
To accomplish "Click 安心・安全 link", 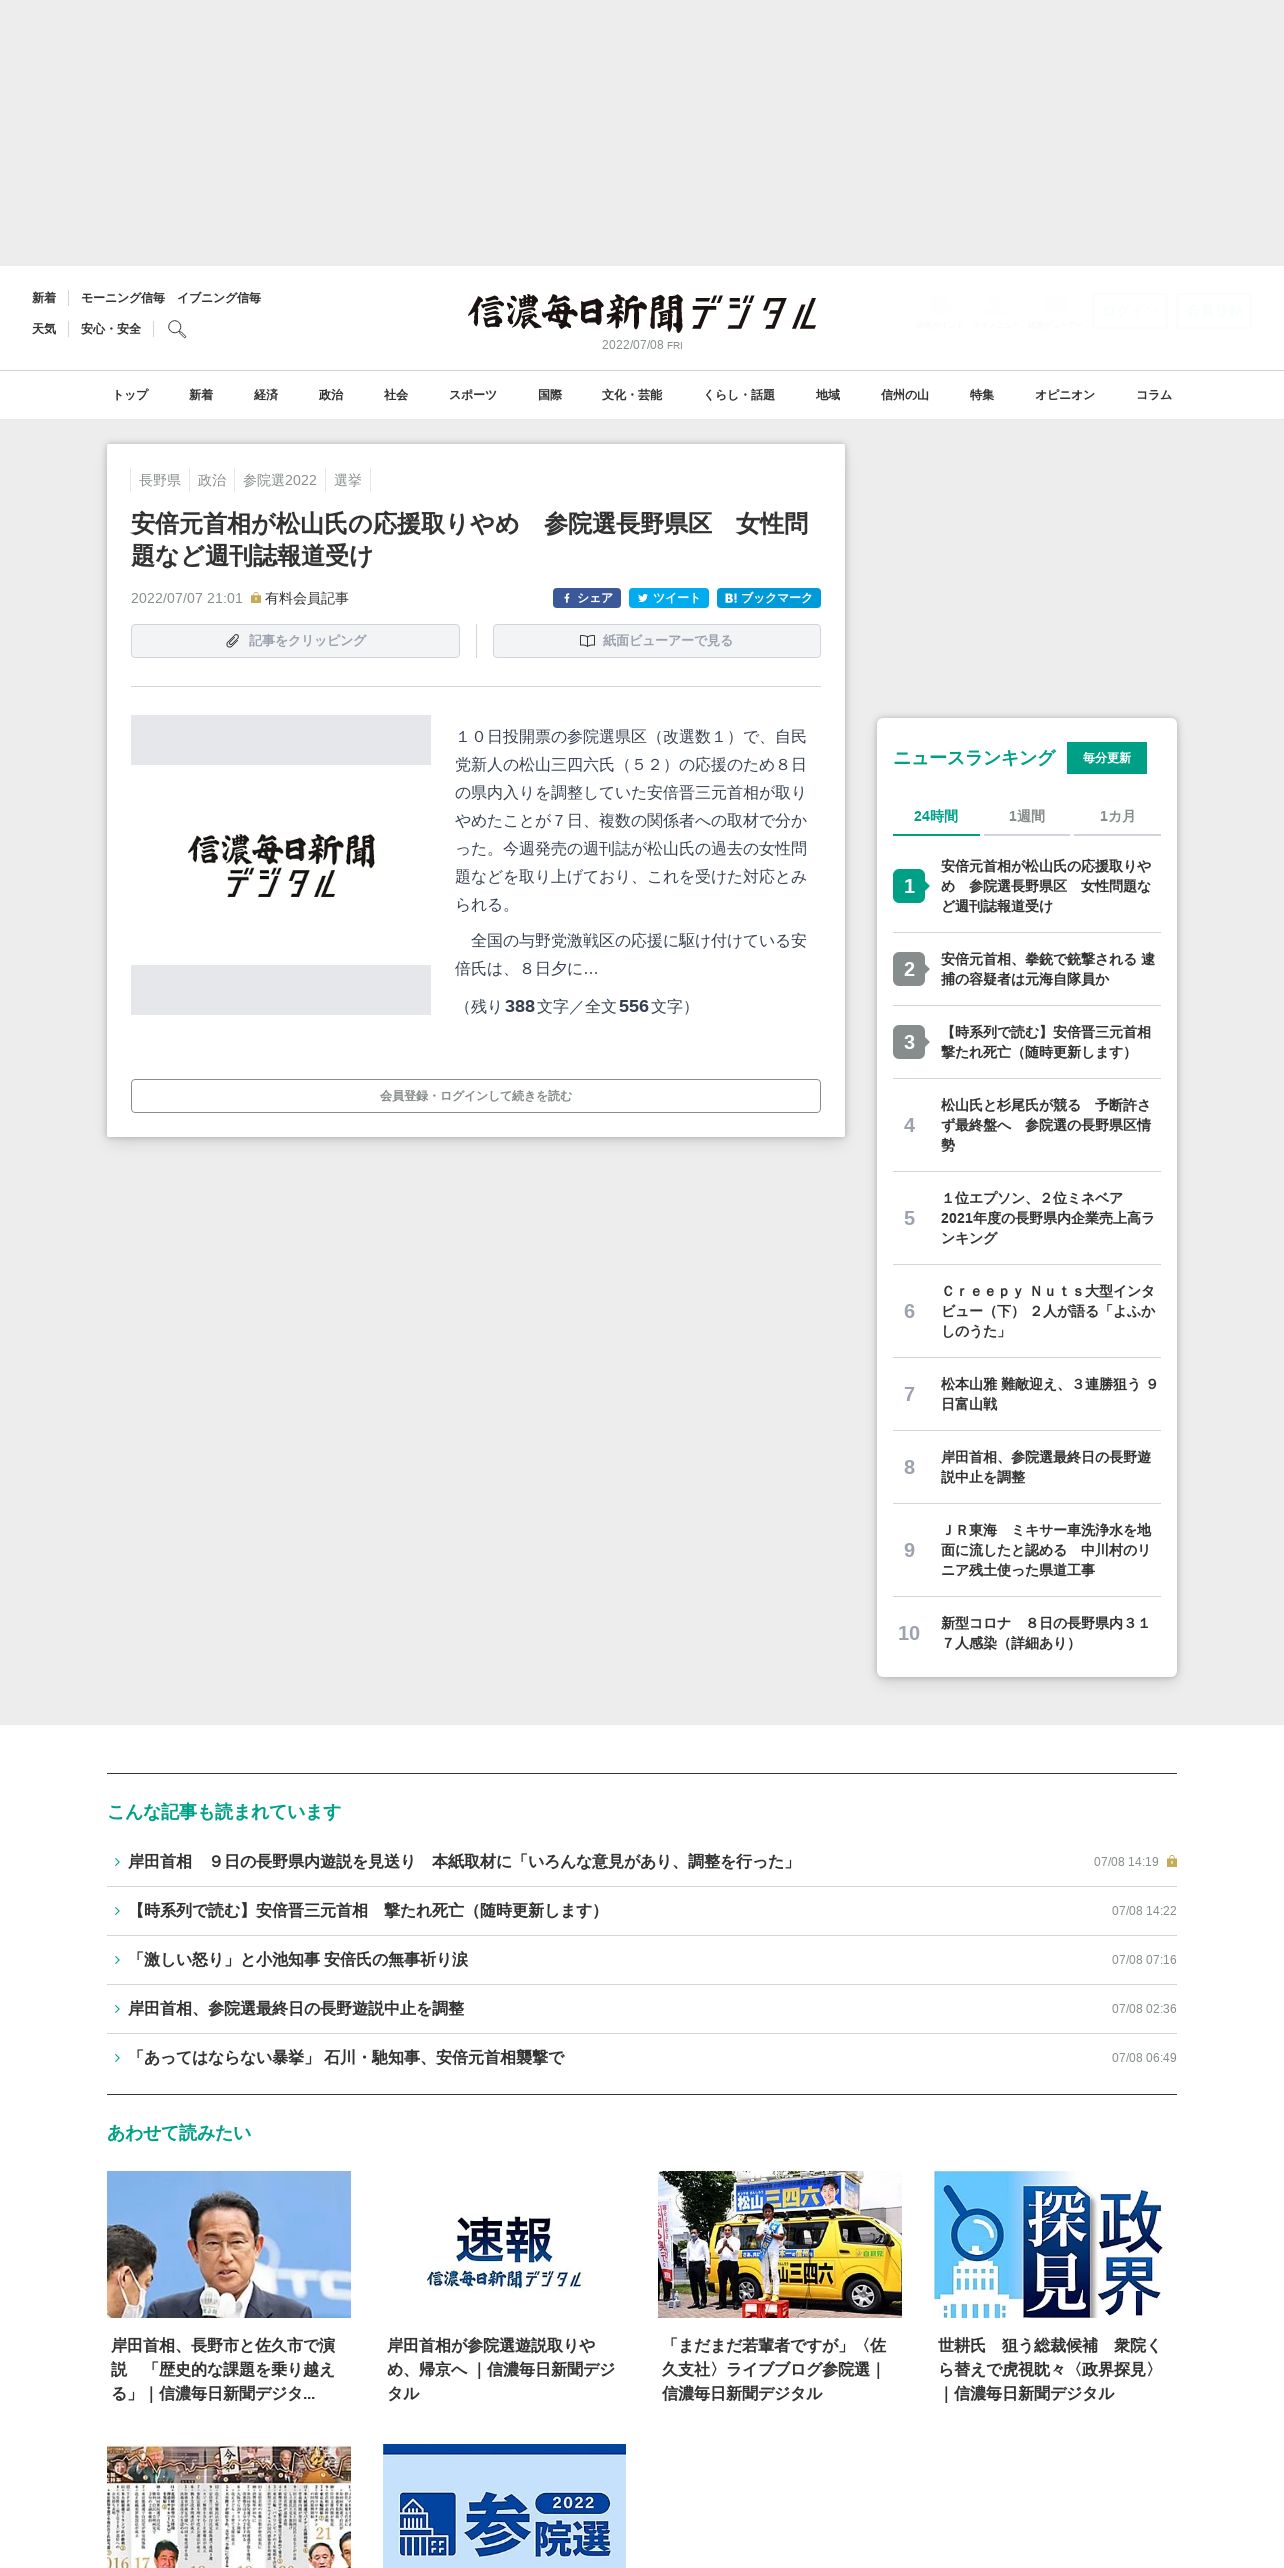I will (111, 329).
